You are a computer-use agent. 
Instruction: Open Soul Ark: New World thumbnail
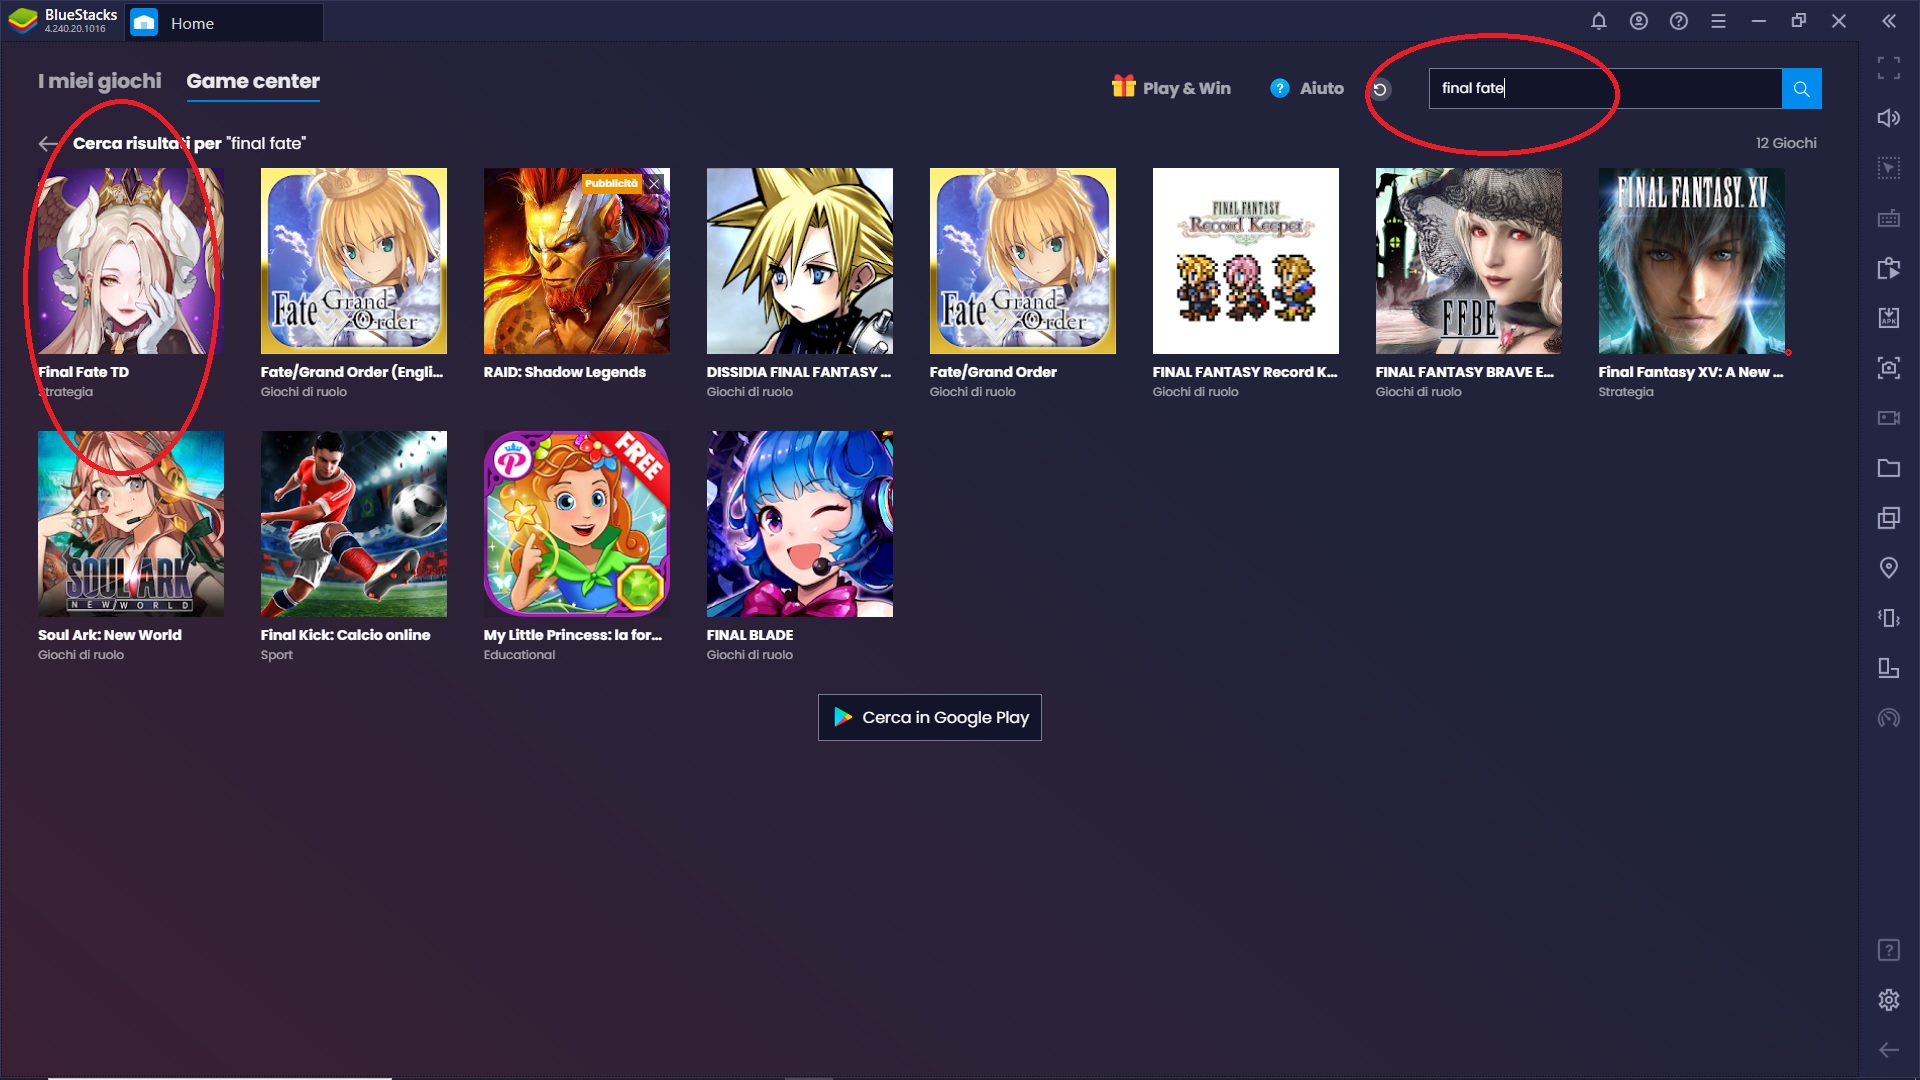[131, 524]
